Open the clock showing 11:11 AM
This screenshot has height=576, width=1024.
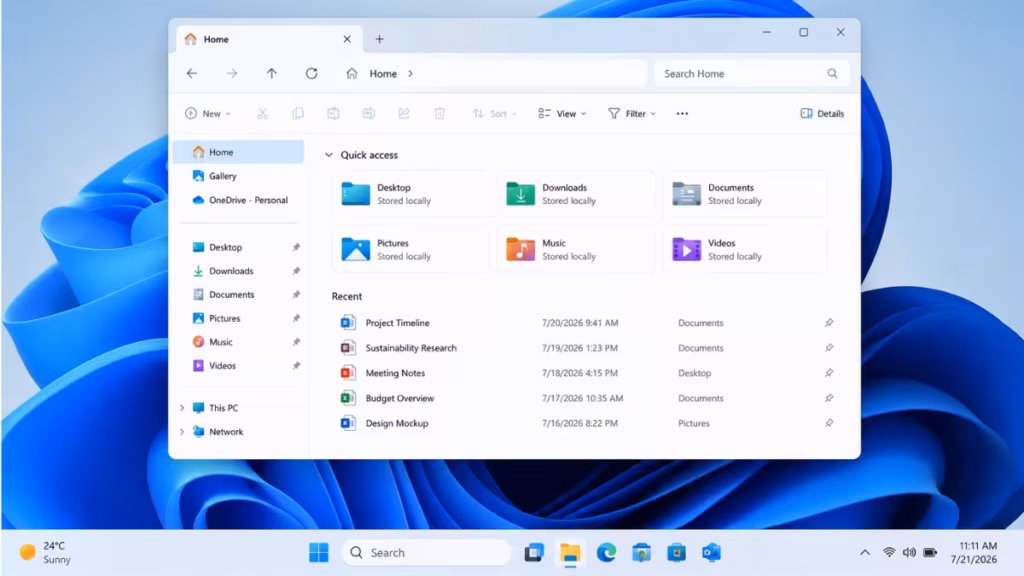tap(974, 552)
